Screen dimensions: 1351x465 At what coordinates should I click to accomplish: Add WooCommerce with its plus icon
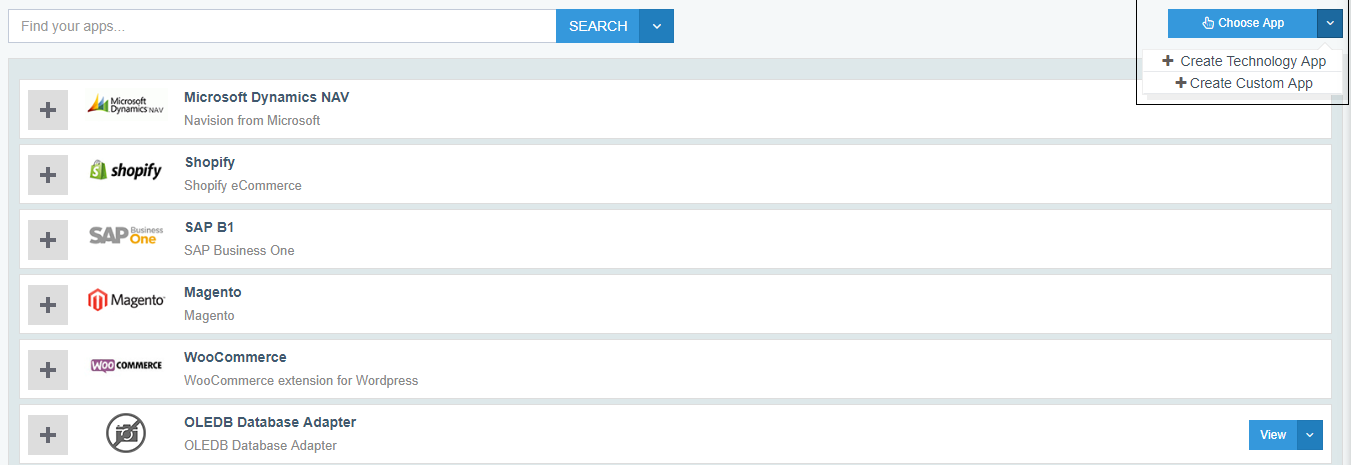[x=47, y=370]
